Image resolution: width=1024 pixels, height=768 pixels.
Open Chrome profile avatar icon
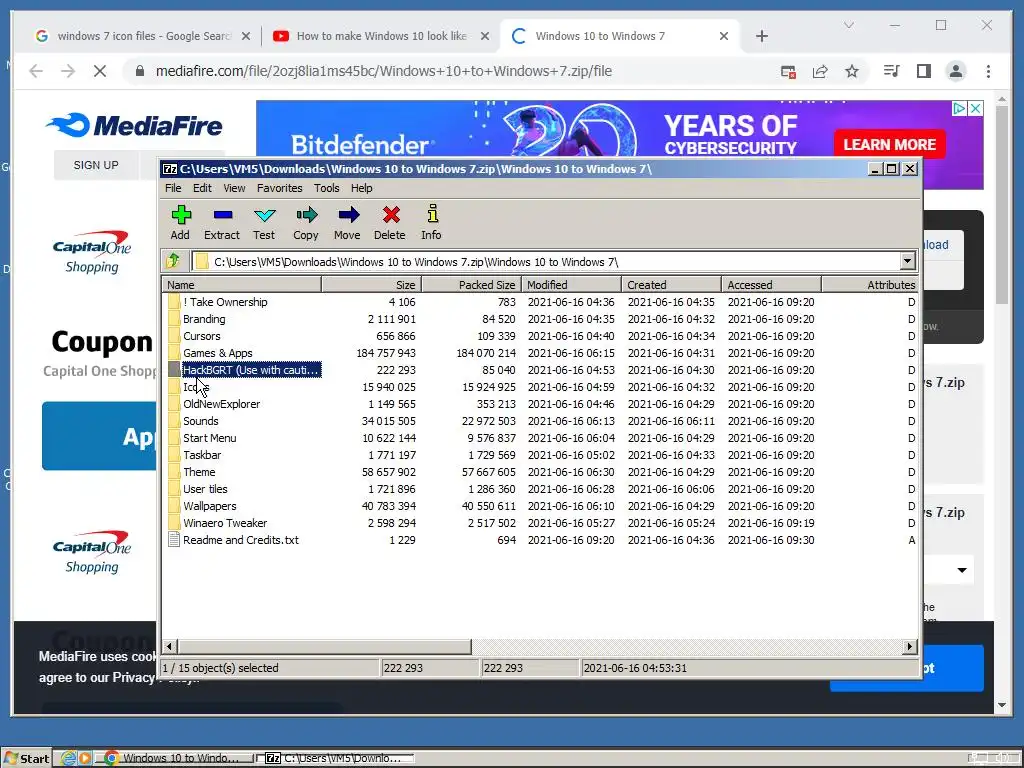point(956,71)
